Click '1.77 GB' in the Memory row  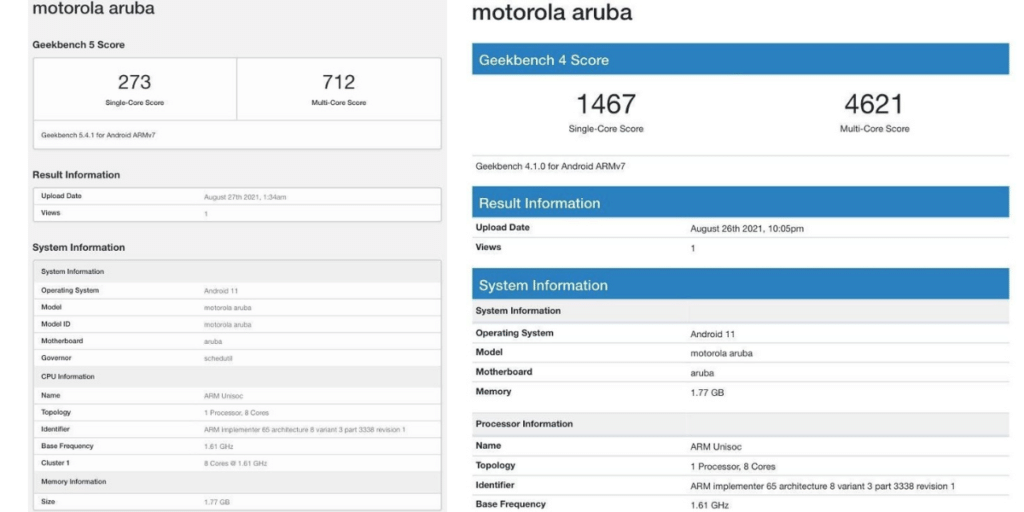click(707, 393)
